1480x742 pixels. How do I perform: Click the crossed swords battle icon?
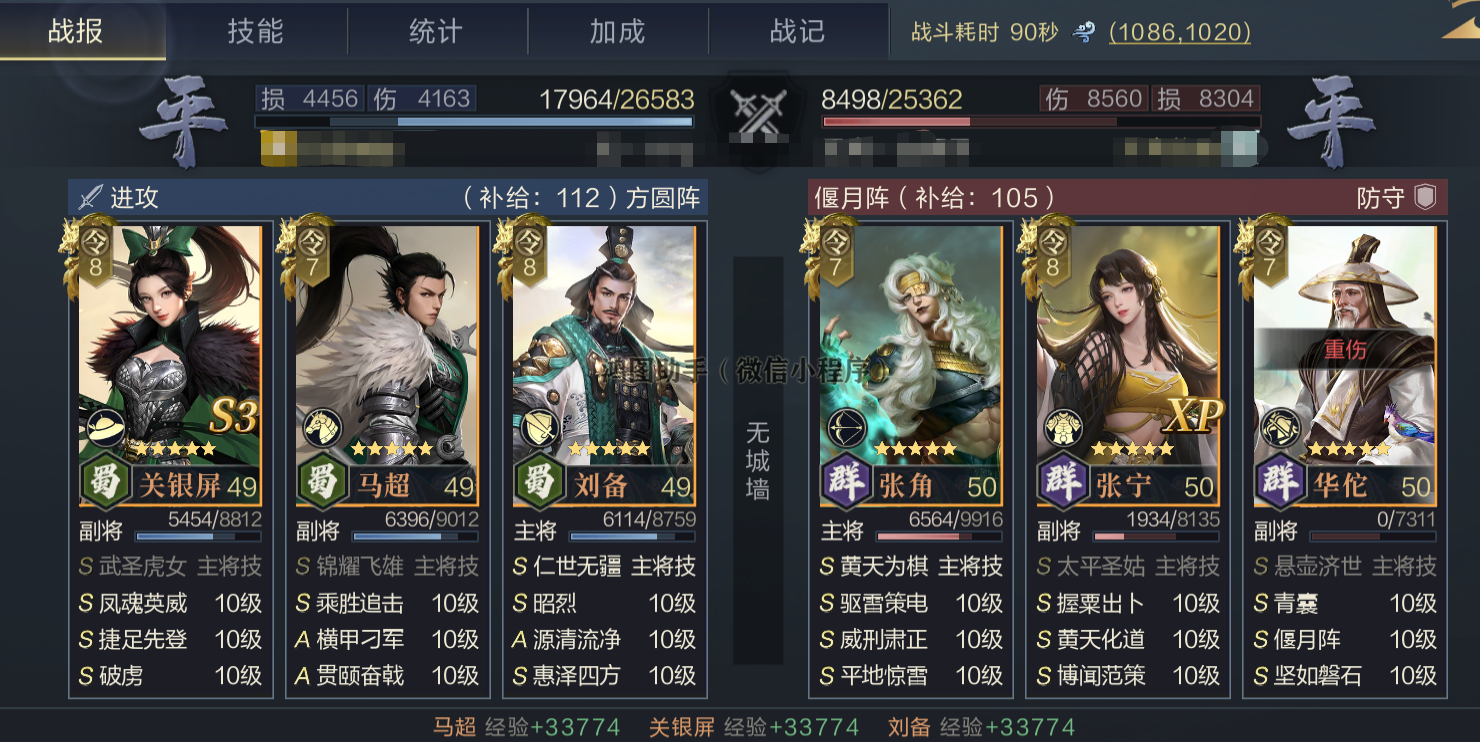click(x=757, y=113)
